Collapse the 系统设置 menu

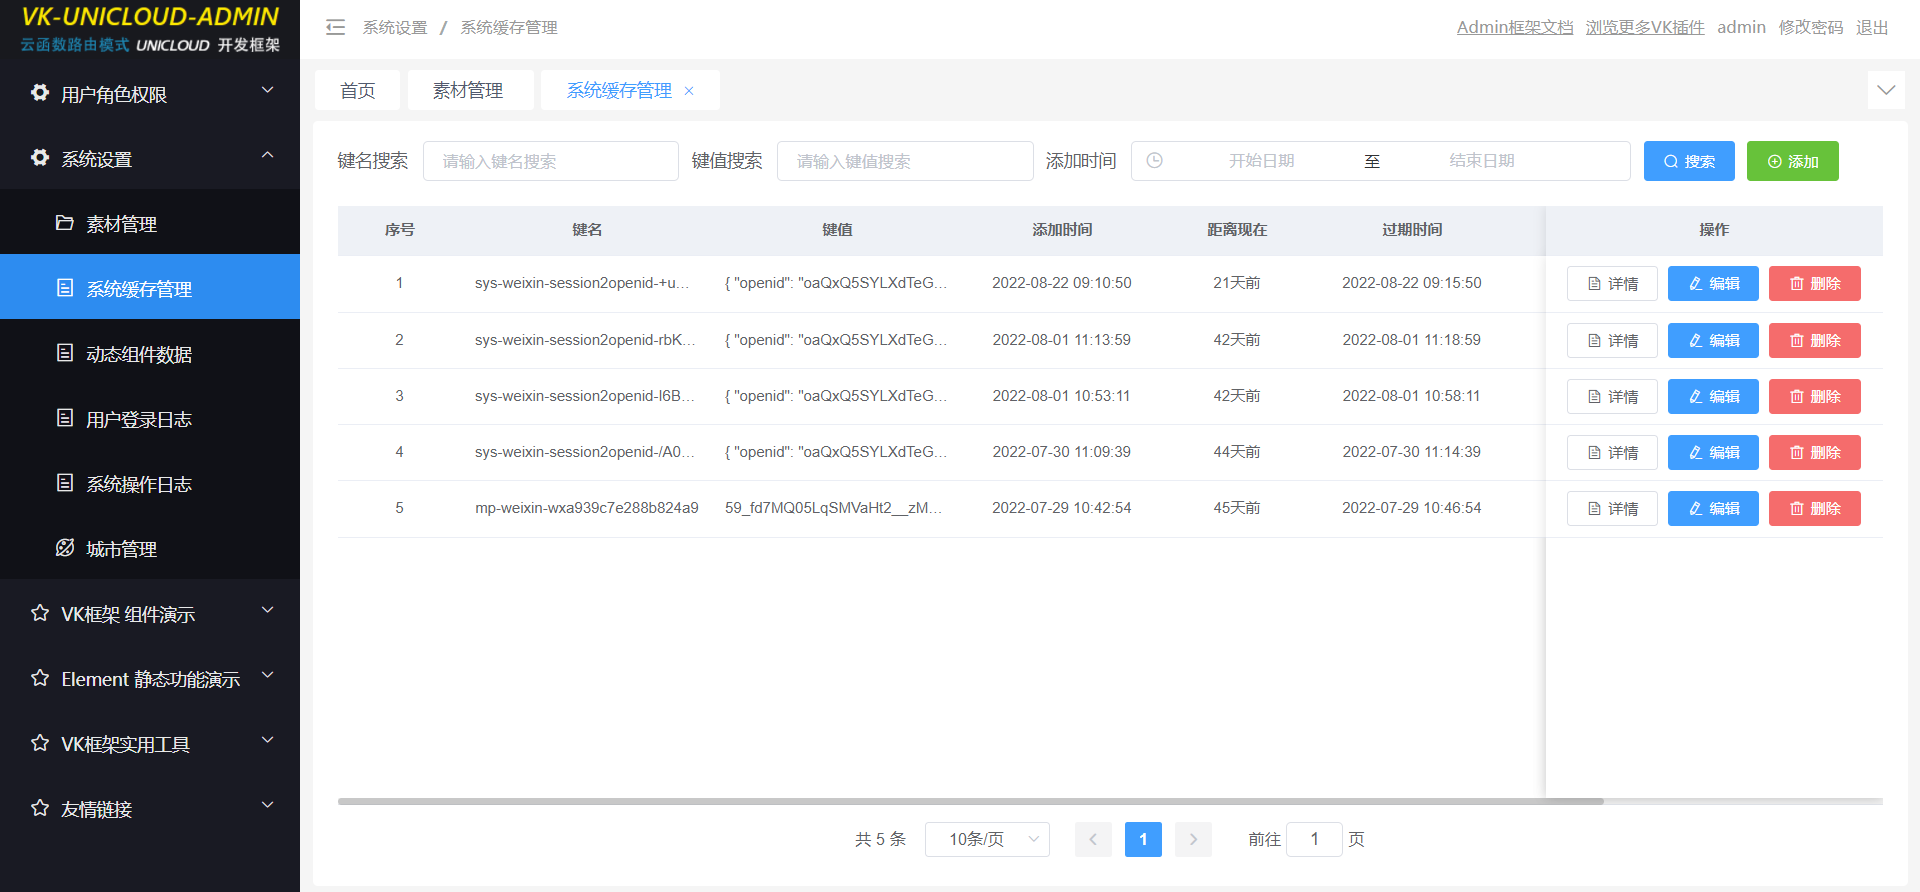pos(150,159)
